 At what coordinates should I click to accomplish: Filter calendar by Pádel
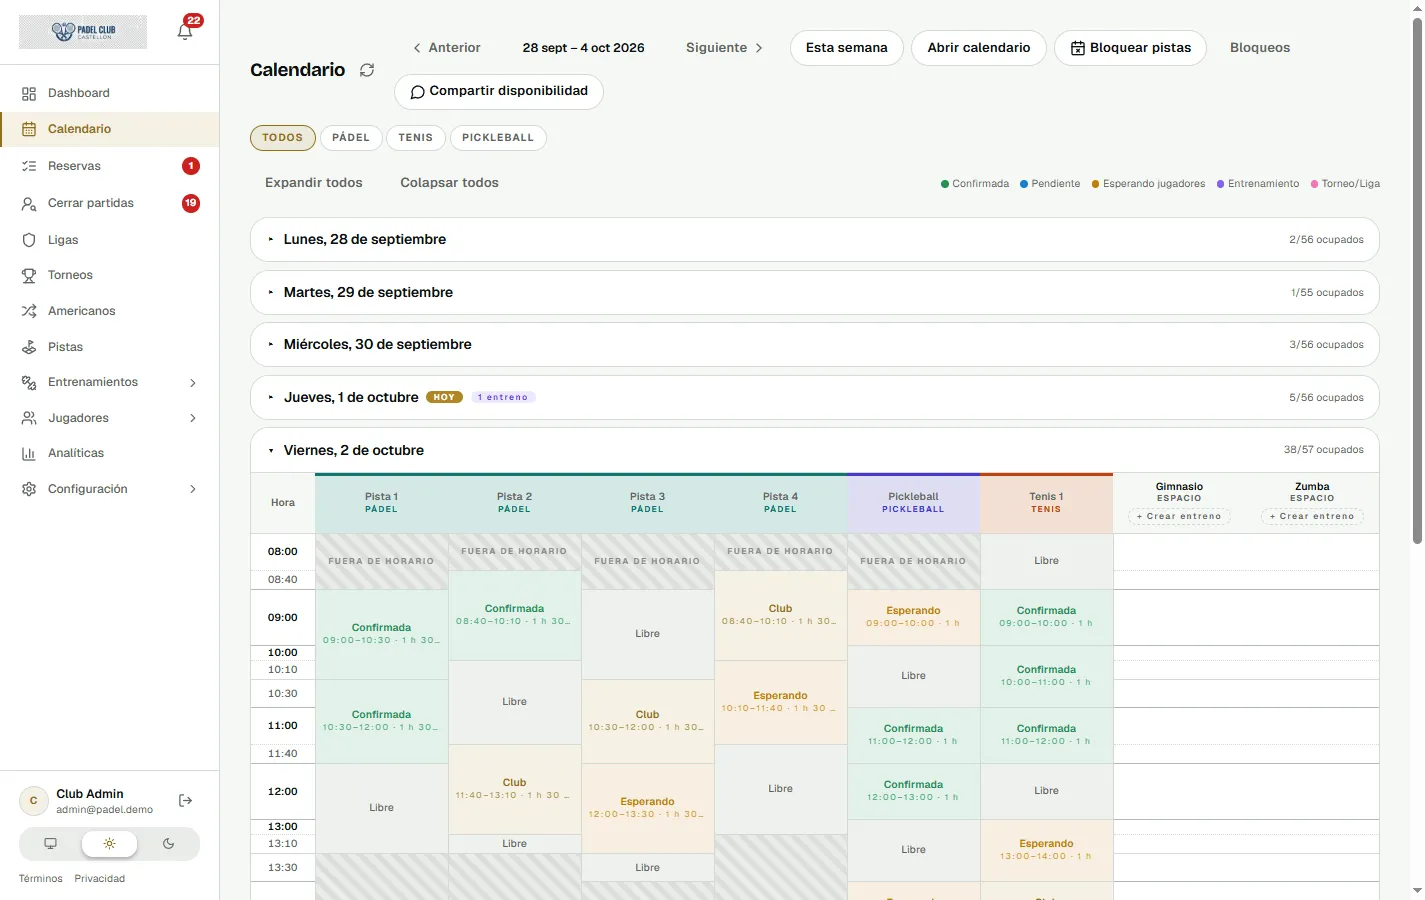pos(351,138)
